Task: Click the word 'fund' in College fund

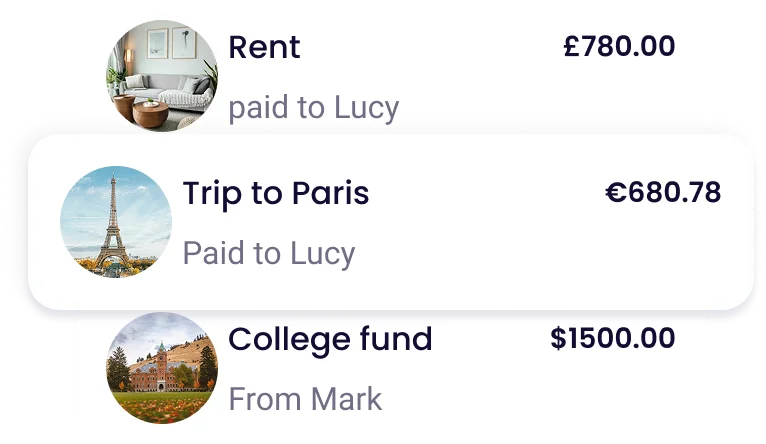Action: pyautogui.click(x=396, y=338)
